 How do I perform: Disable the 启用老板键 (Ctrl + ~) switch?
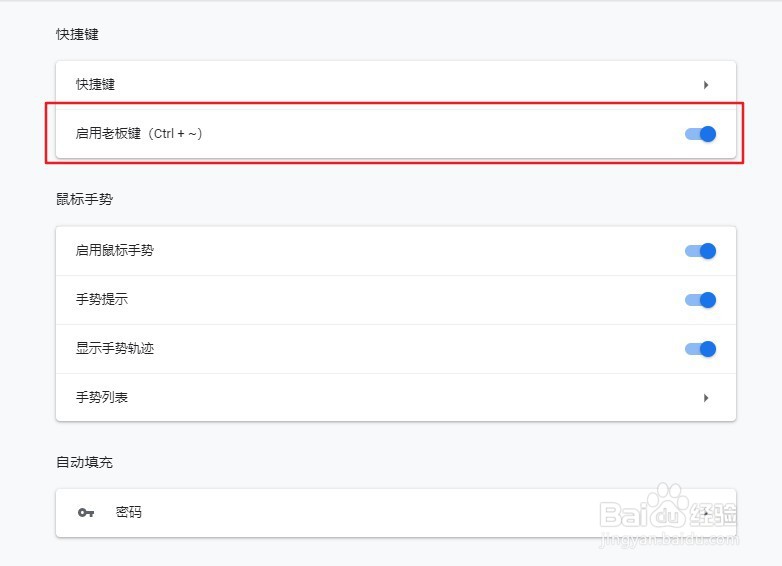pyautogui.click(x=701, y=134)
